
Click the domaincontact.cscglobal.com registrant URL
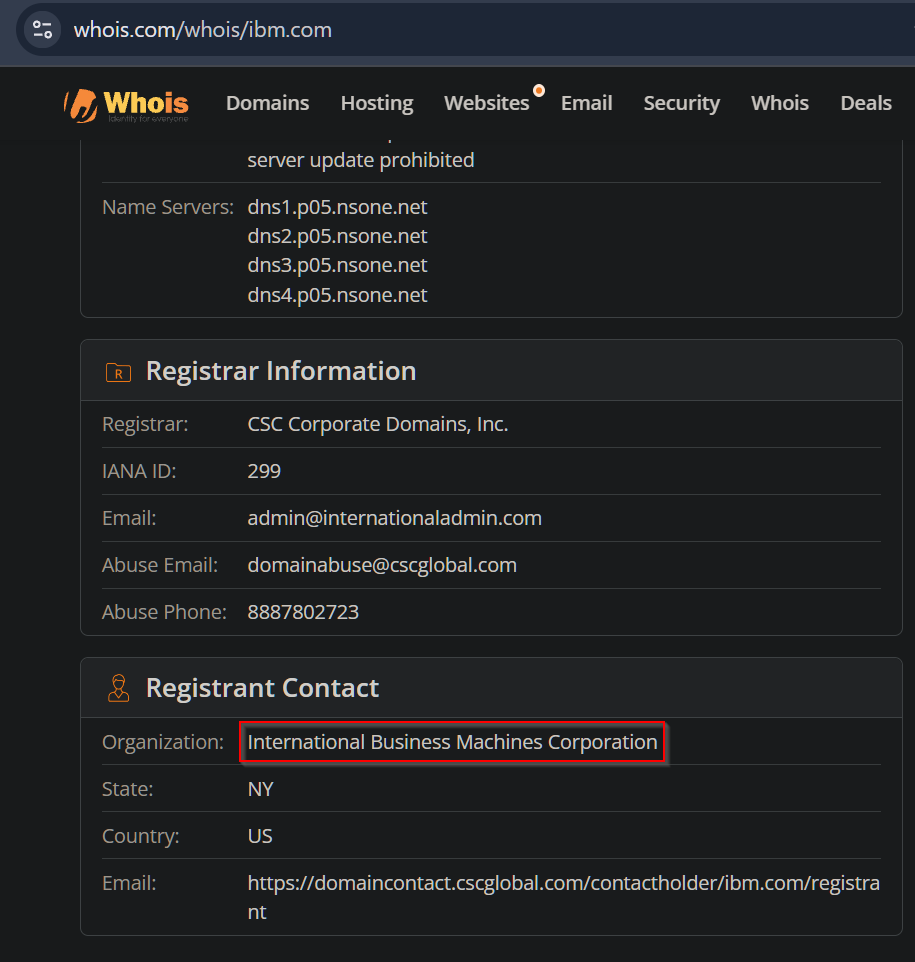coord(563,898)
